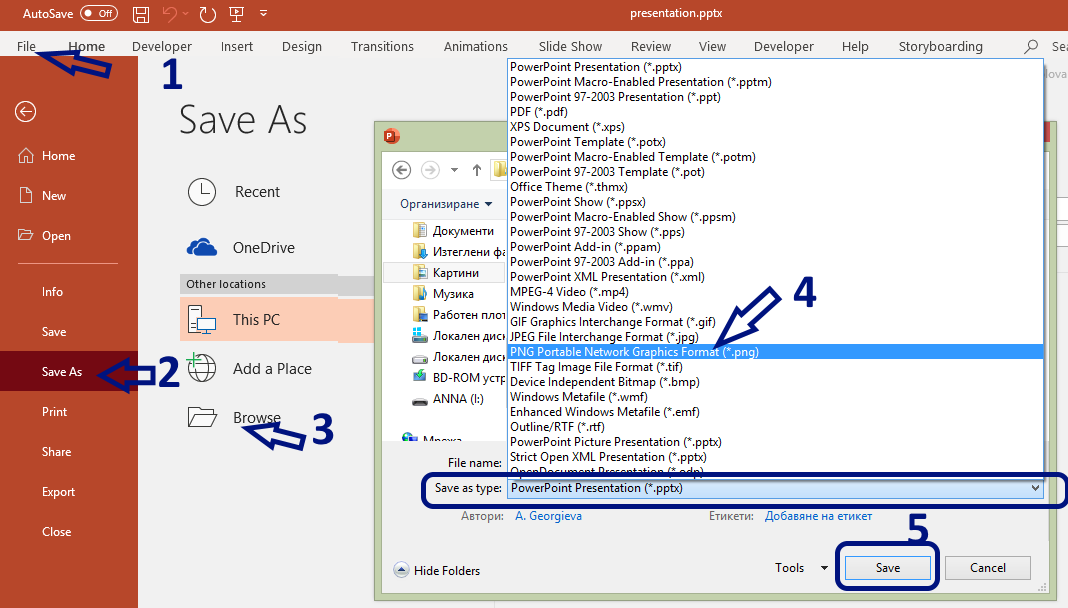Select the Animations tab

pyautogui.click(x=475, y=46)
